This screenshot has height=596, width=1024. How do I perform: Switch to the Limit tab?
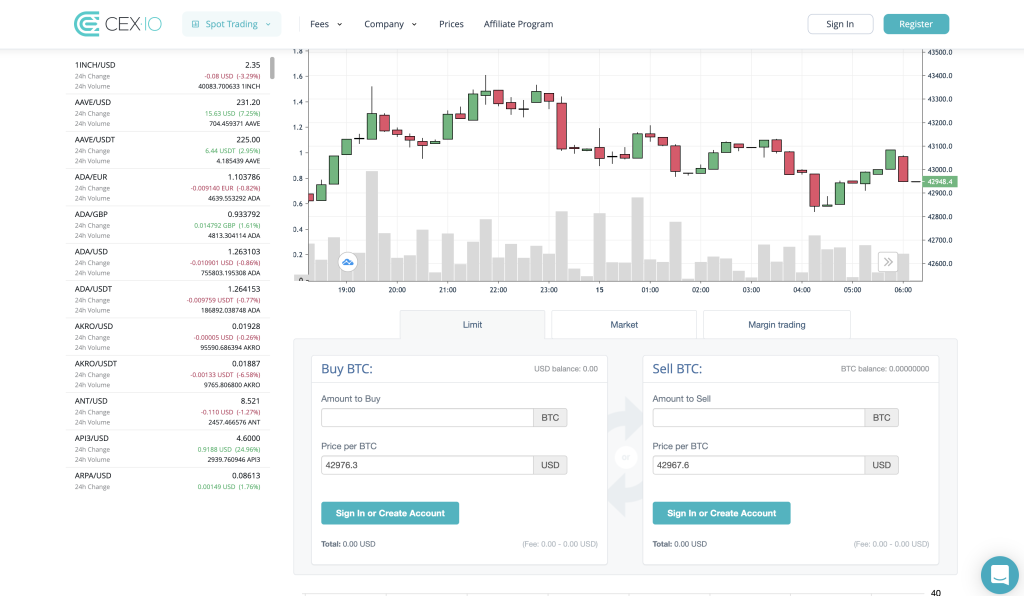click(472, 324)
